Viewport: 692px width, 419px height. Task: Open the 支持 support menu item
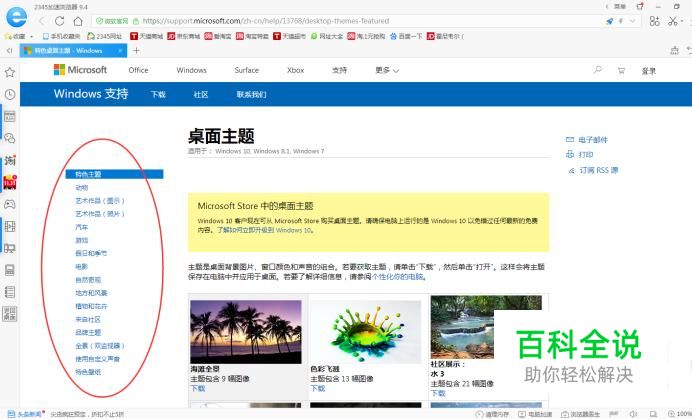[x=339, y=70]
